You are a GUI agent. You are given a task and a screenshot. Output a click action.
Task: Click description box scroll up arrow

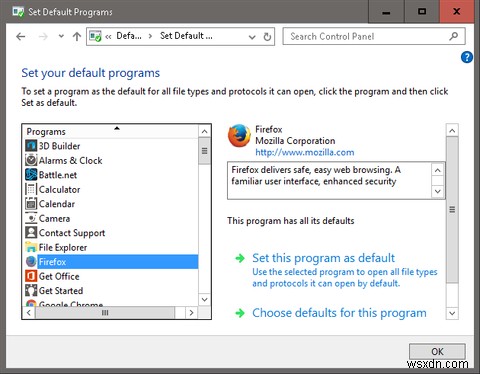438,170
